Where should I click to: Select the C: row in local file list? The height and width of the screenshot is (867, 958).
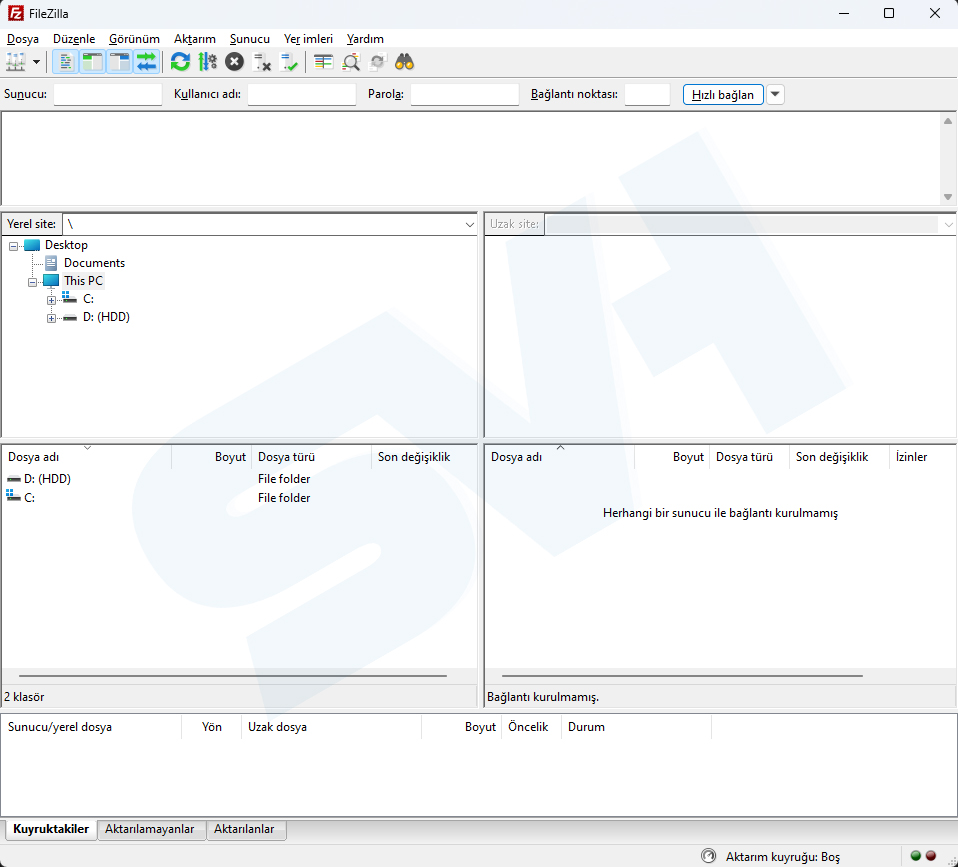tap(240, 498)
